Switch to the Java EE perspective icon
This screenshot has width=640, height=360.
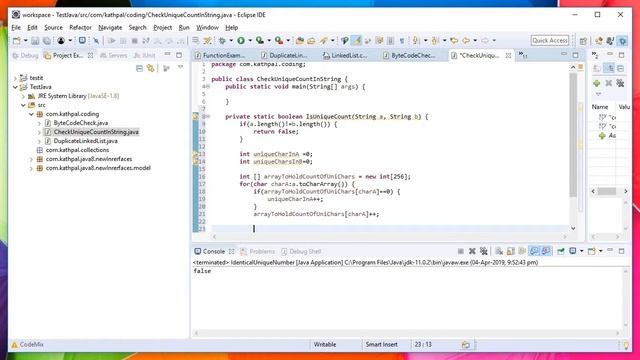click(x=599, y=41)
